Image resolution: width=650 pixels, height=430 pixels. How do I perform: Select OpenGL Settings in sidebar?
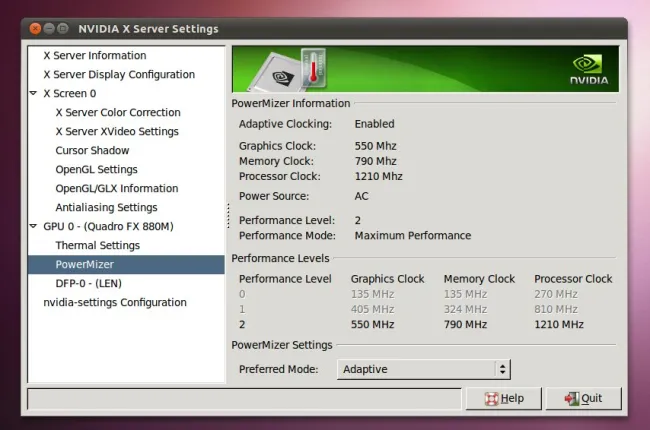(96, 170)
